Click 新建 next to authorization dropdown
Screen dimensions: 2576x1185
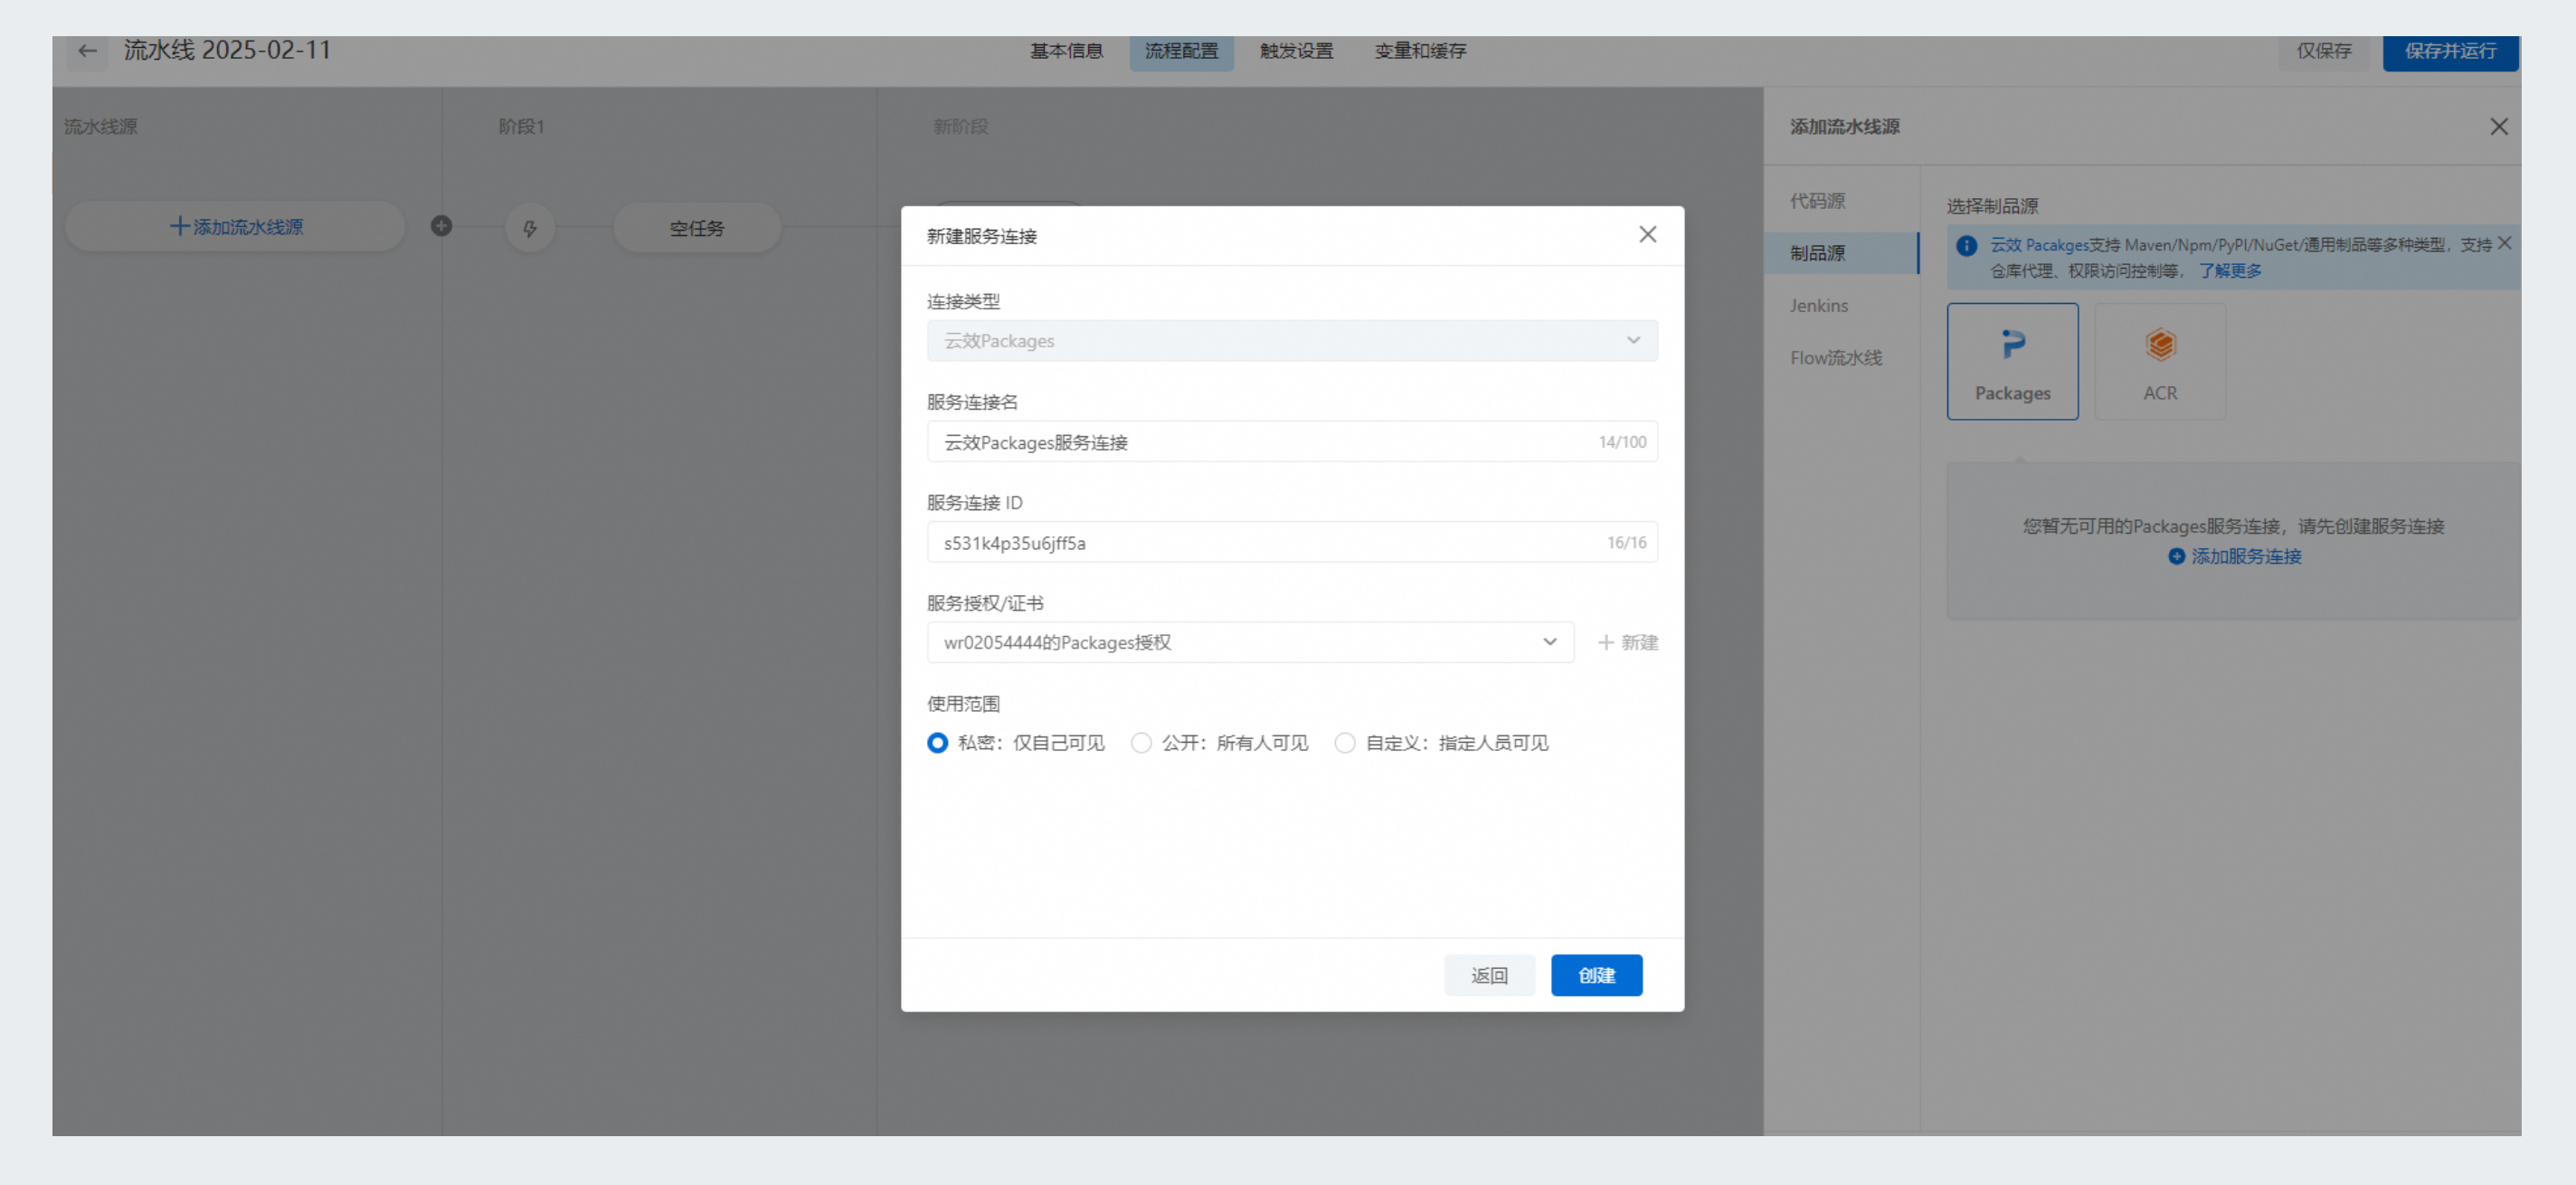pyautogui.click(x=1627, y=642)
